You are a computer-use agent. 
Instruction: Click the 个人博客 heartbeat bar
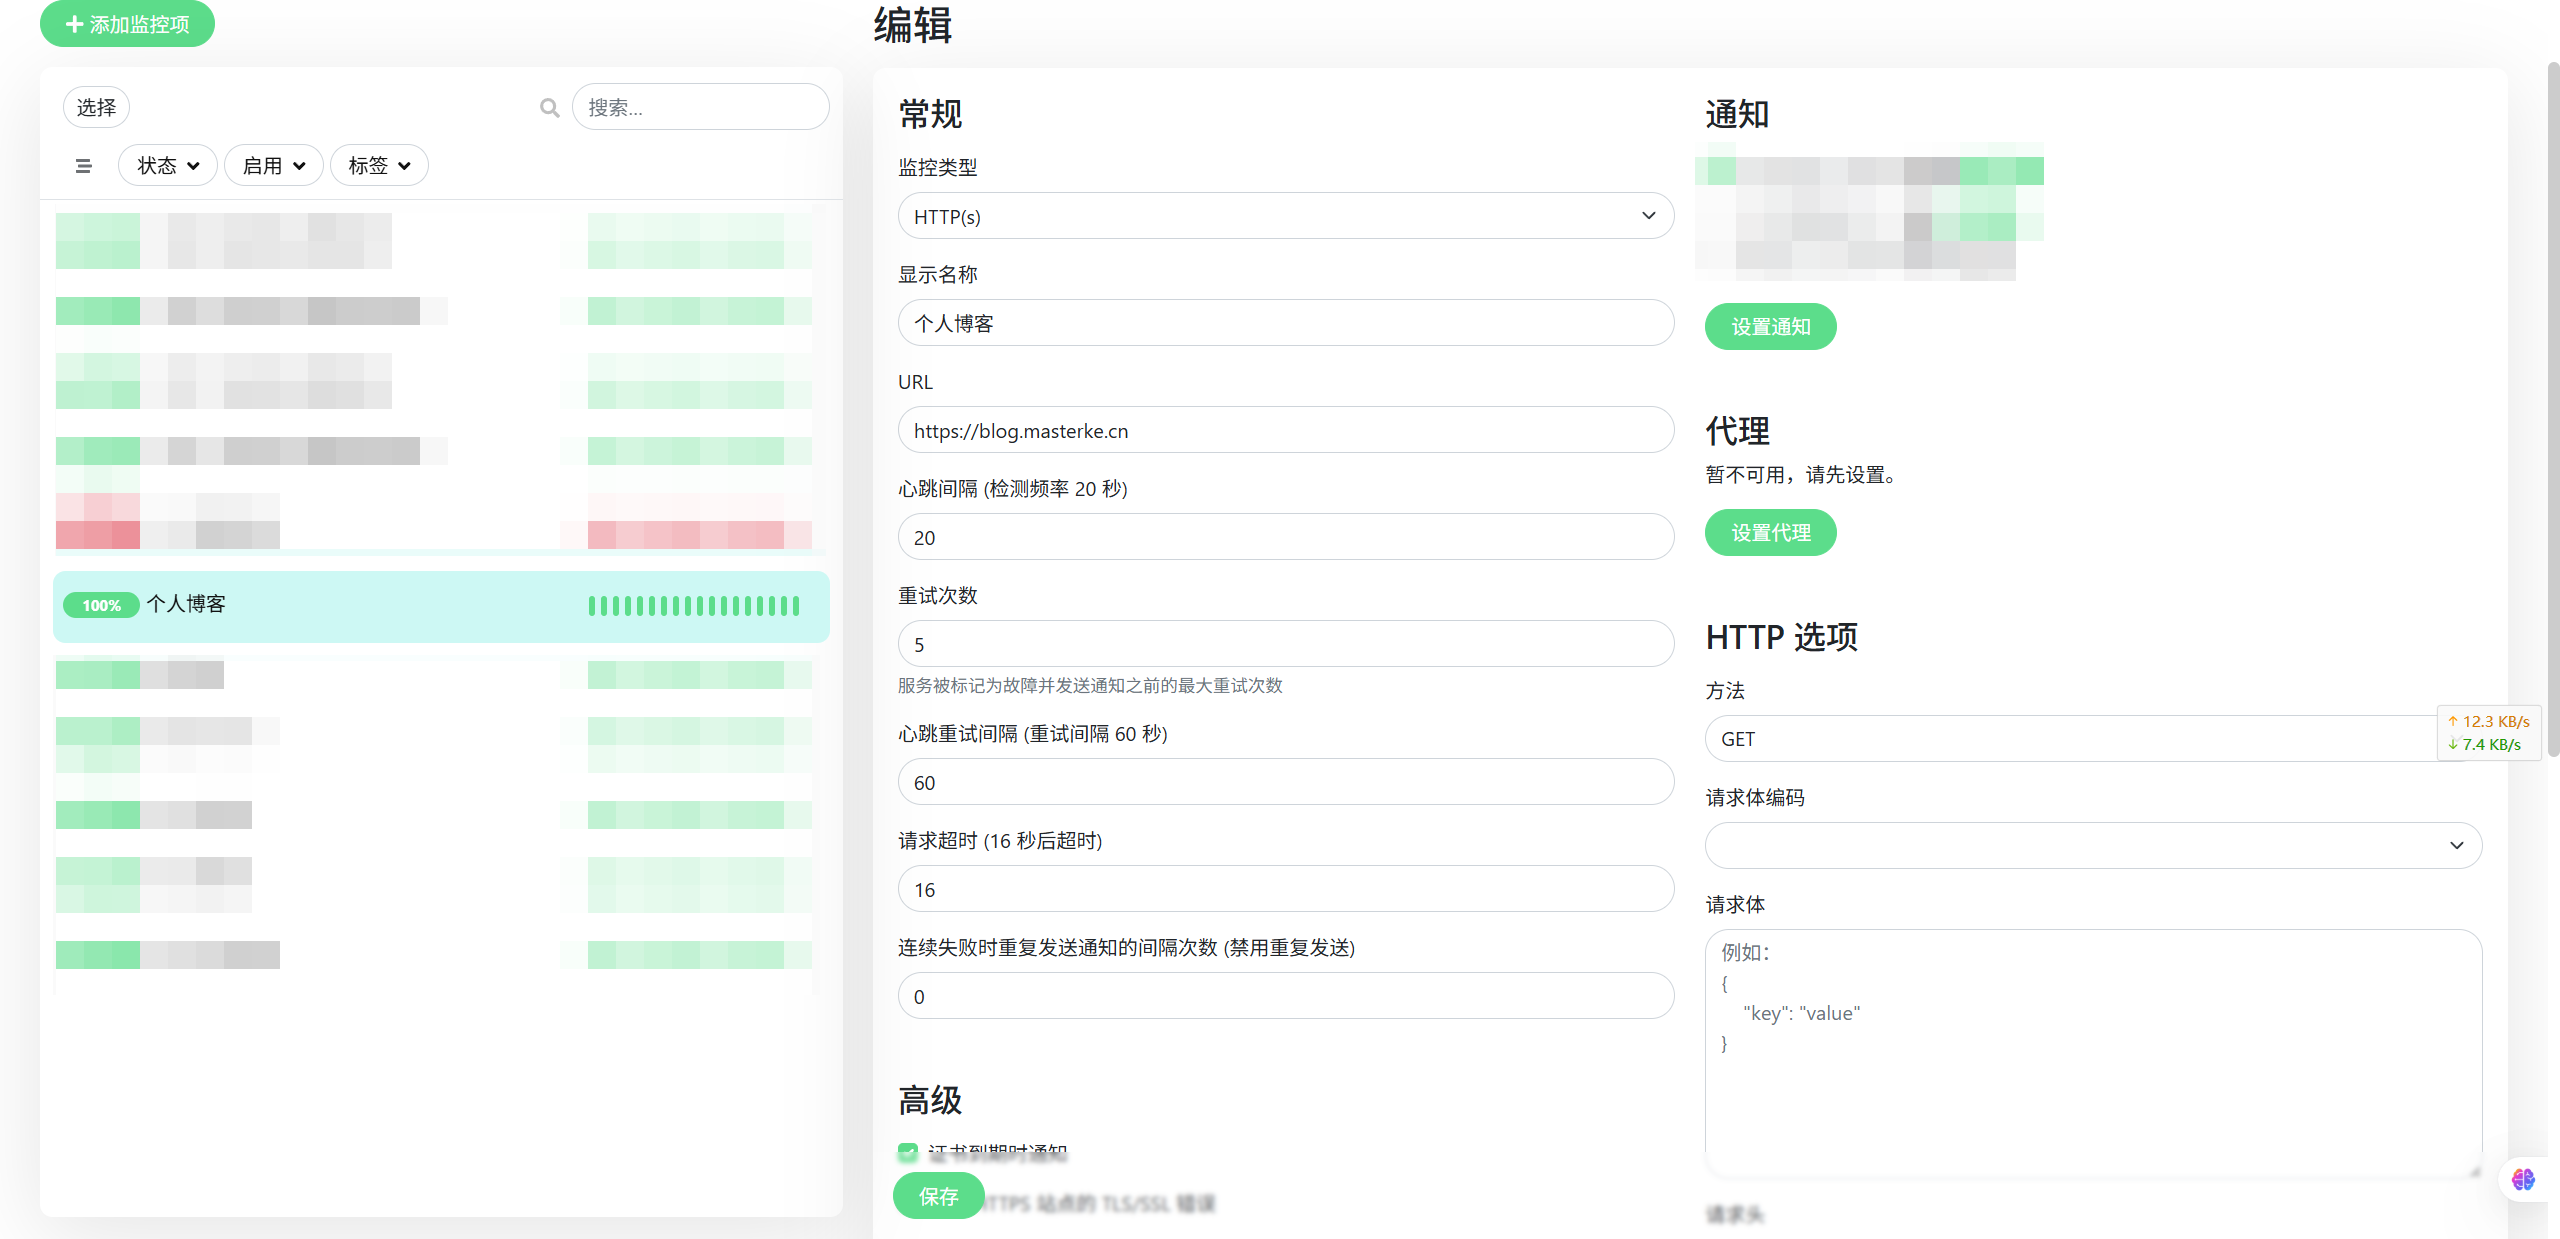(694, 606)
